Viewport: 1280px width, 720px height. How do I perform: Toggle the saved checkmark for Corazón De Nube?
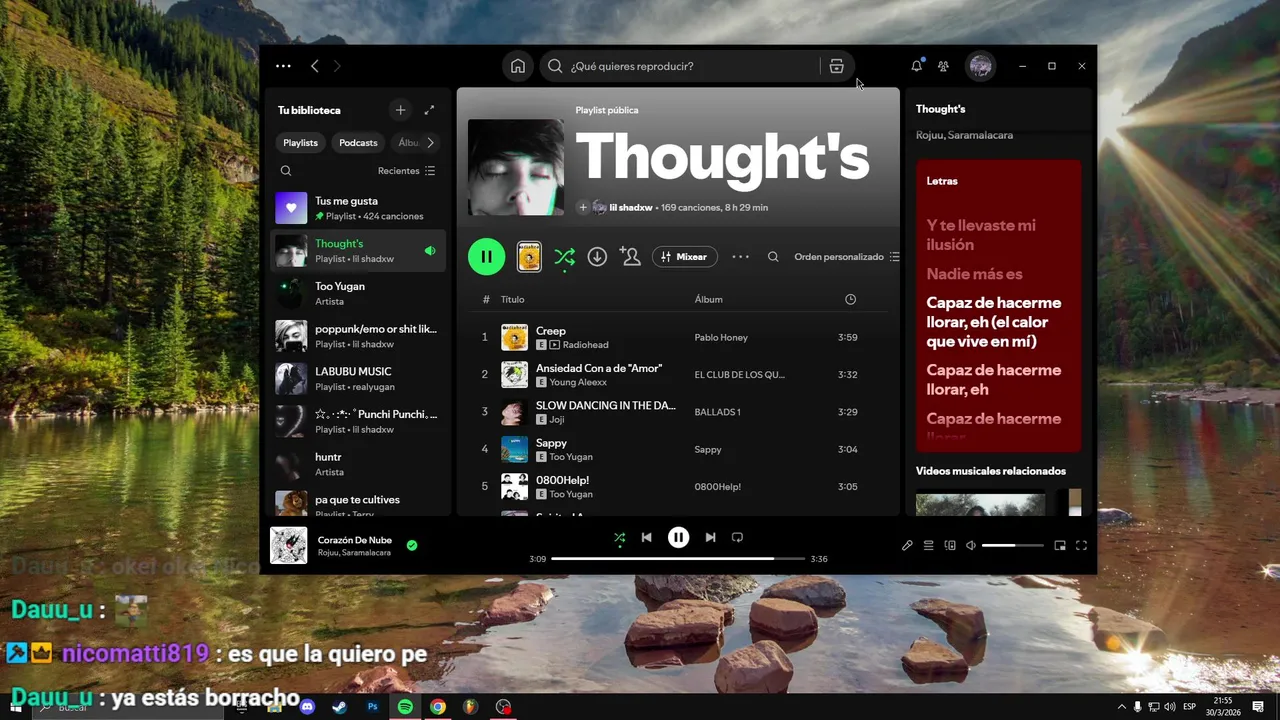(412, 546)
